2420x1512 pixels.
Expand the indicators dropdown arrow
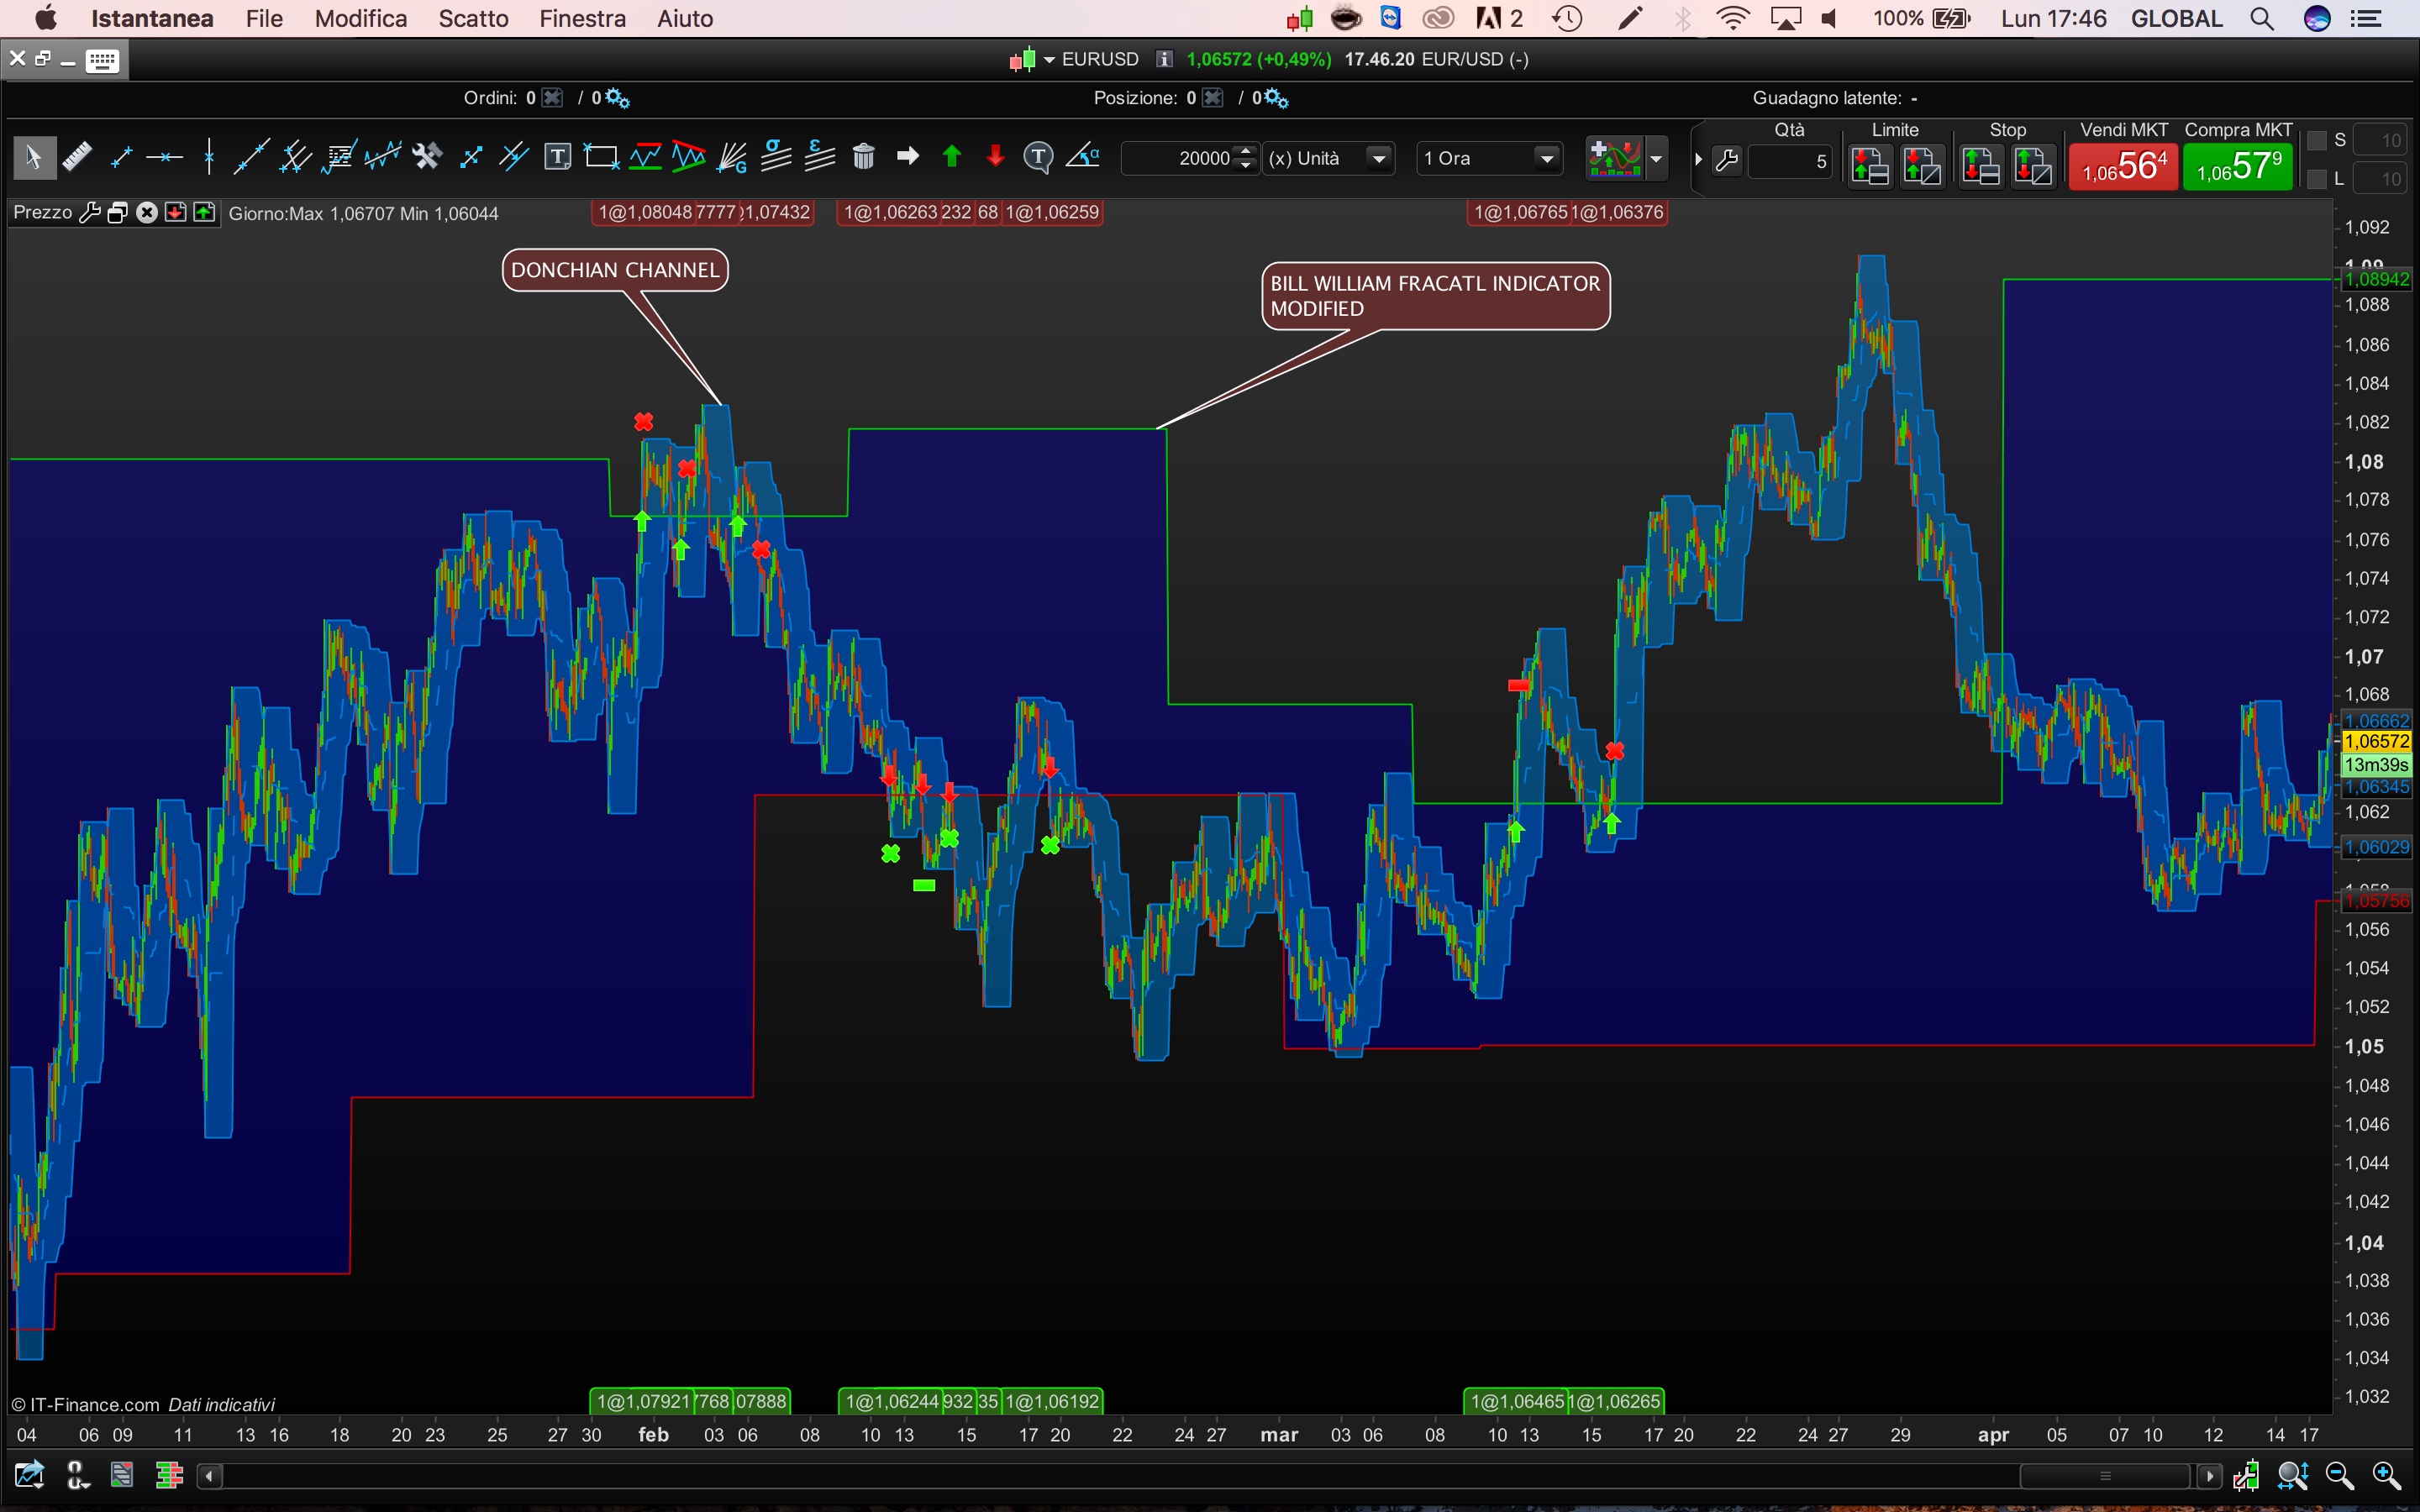click(1656, 158)
